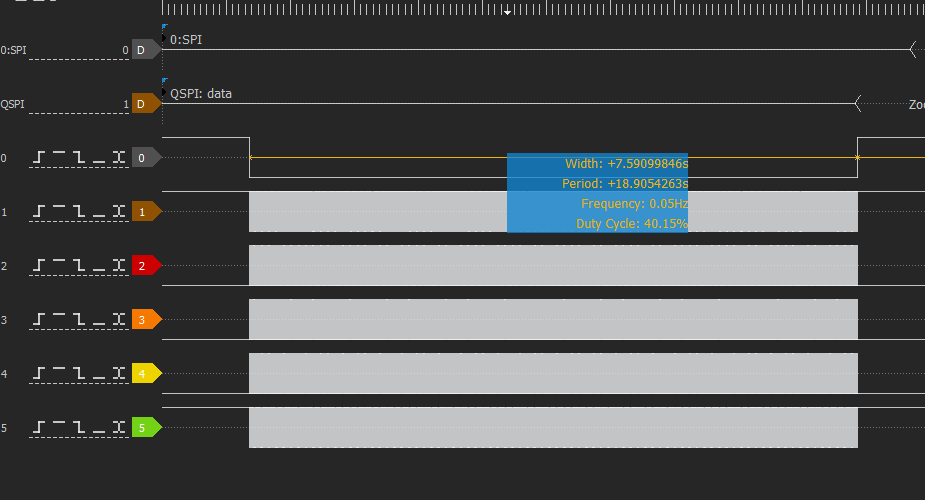Screen dimensions: 925x500
Task: Set either-edge trigger on channel 2
Action: (x=119, y=265)
